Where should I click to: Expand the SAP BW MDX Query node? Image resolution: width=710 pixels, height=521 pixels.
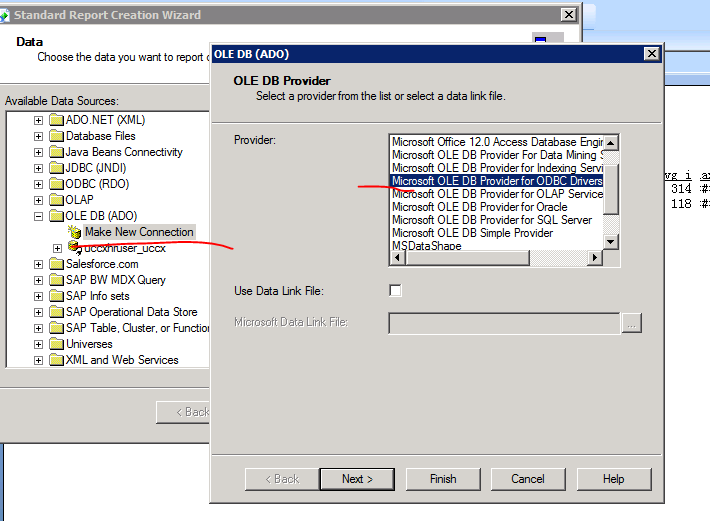[x=38, y=280]
